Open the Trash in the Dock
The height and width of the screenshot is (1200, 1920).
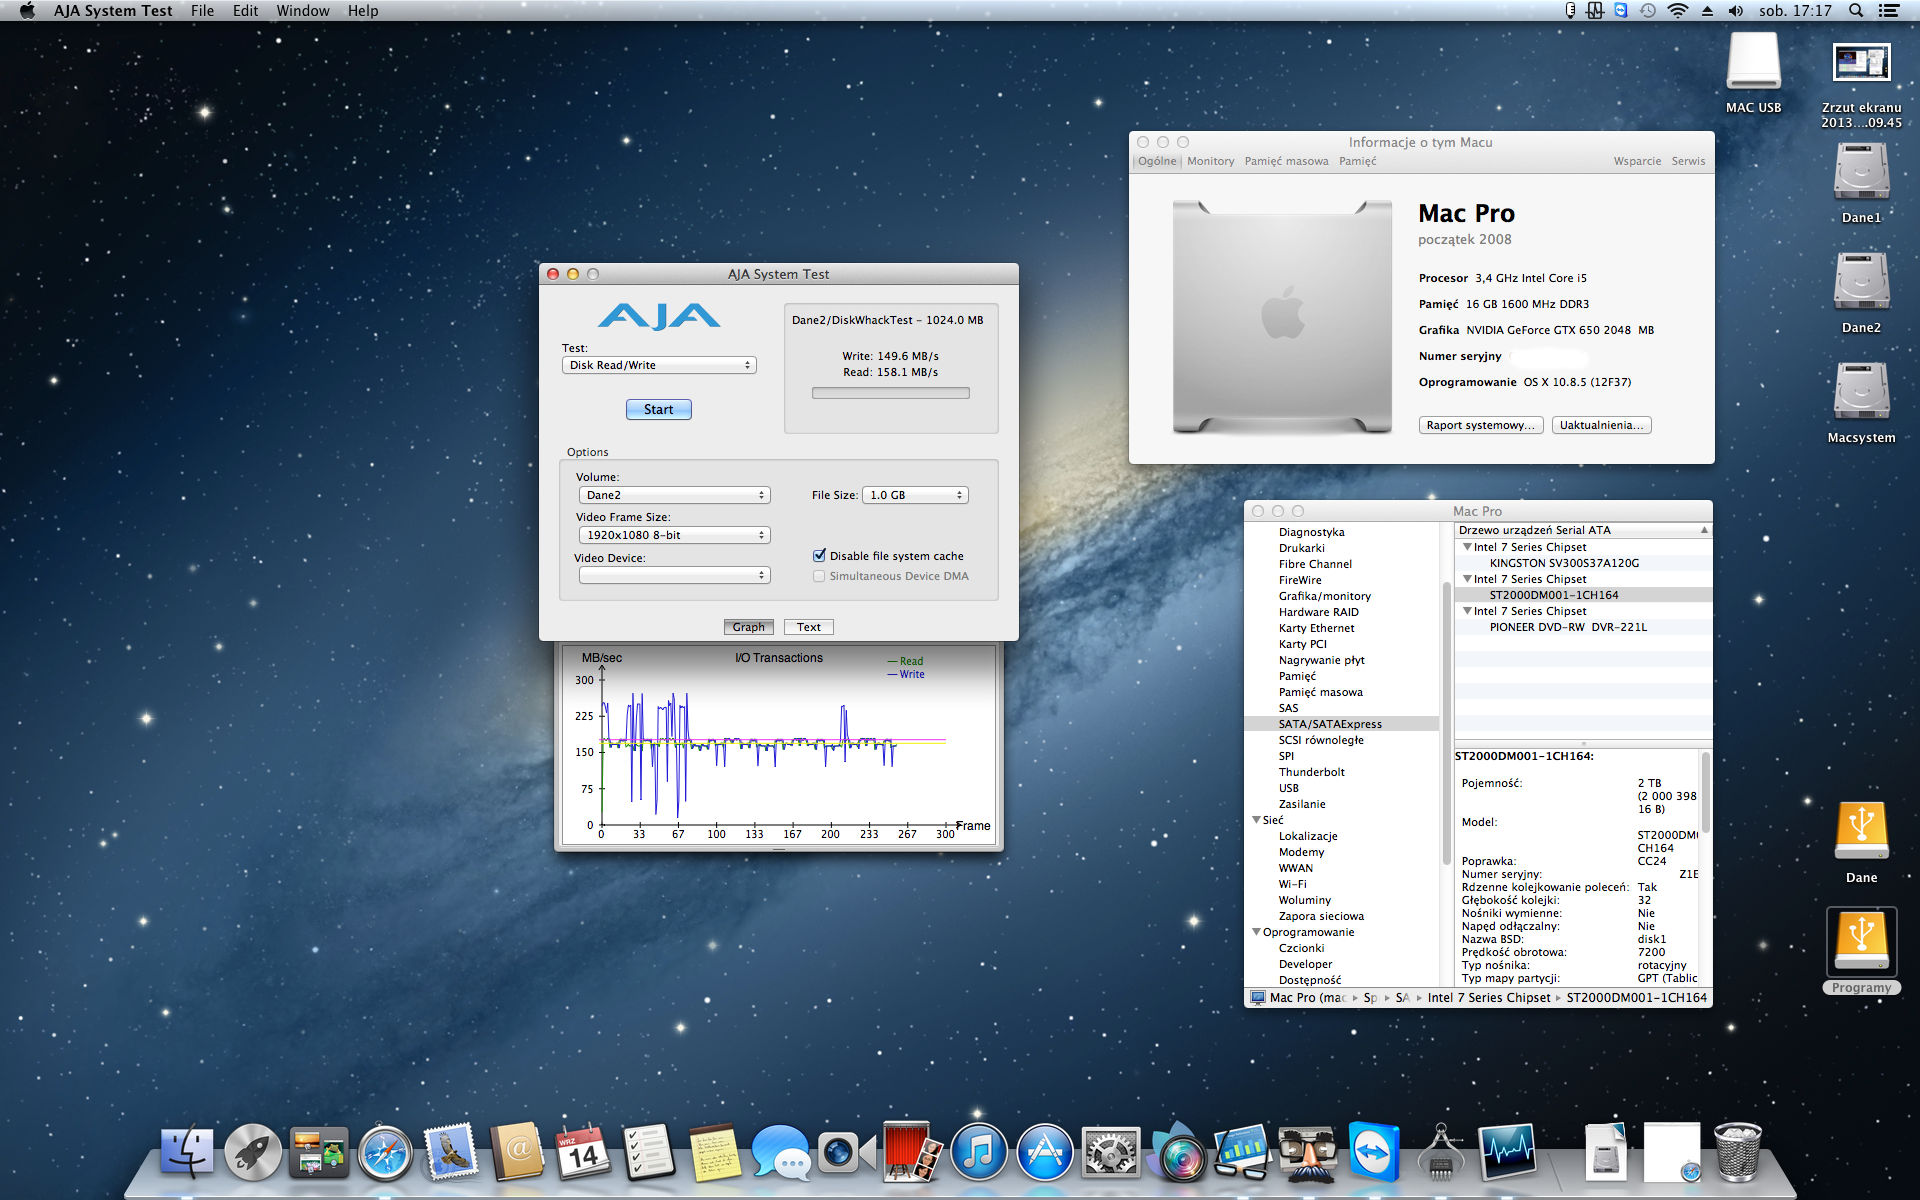[1738, 1152]
